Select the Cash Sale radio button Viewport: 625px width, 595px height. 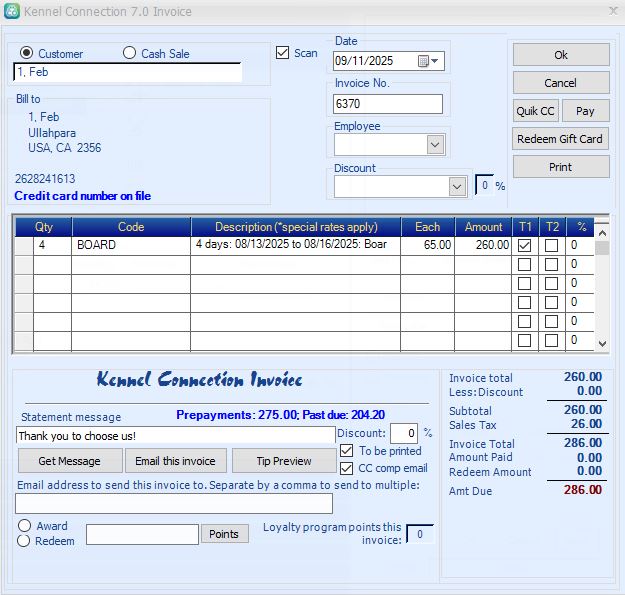[130, 54]
